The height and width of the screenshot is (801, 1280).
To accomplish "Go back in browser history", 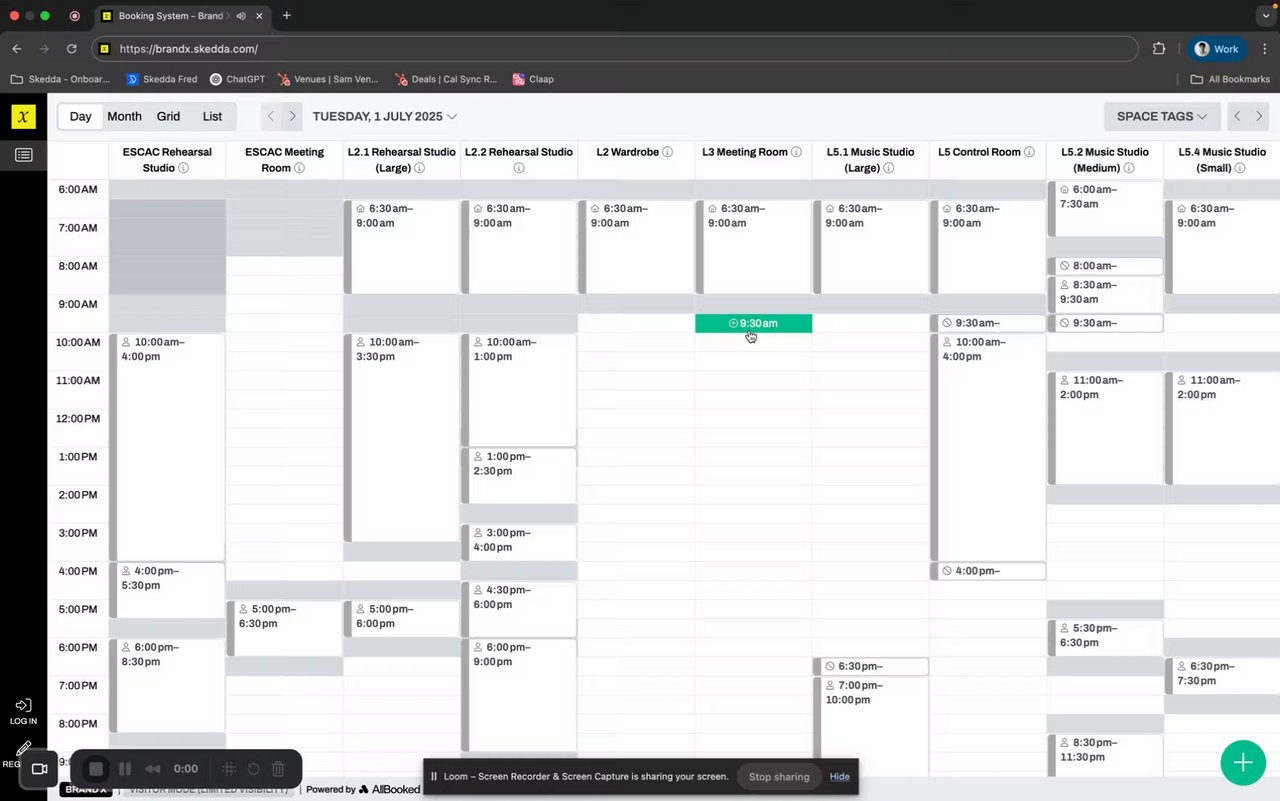I will tap(17, 48).
